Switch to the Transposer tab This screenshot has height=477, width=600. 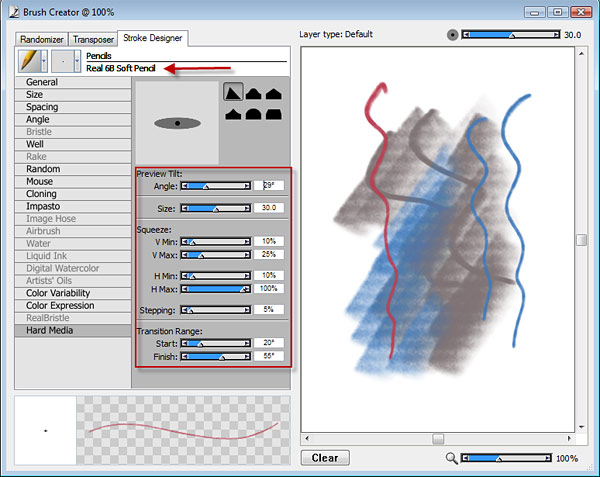coord(93,39)
